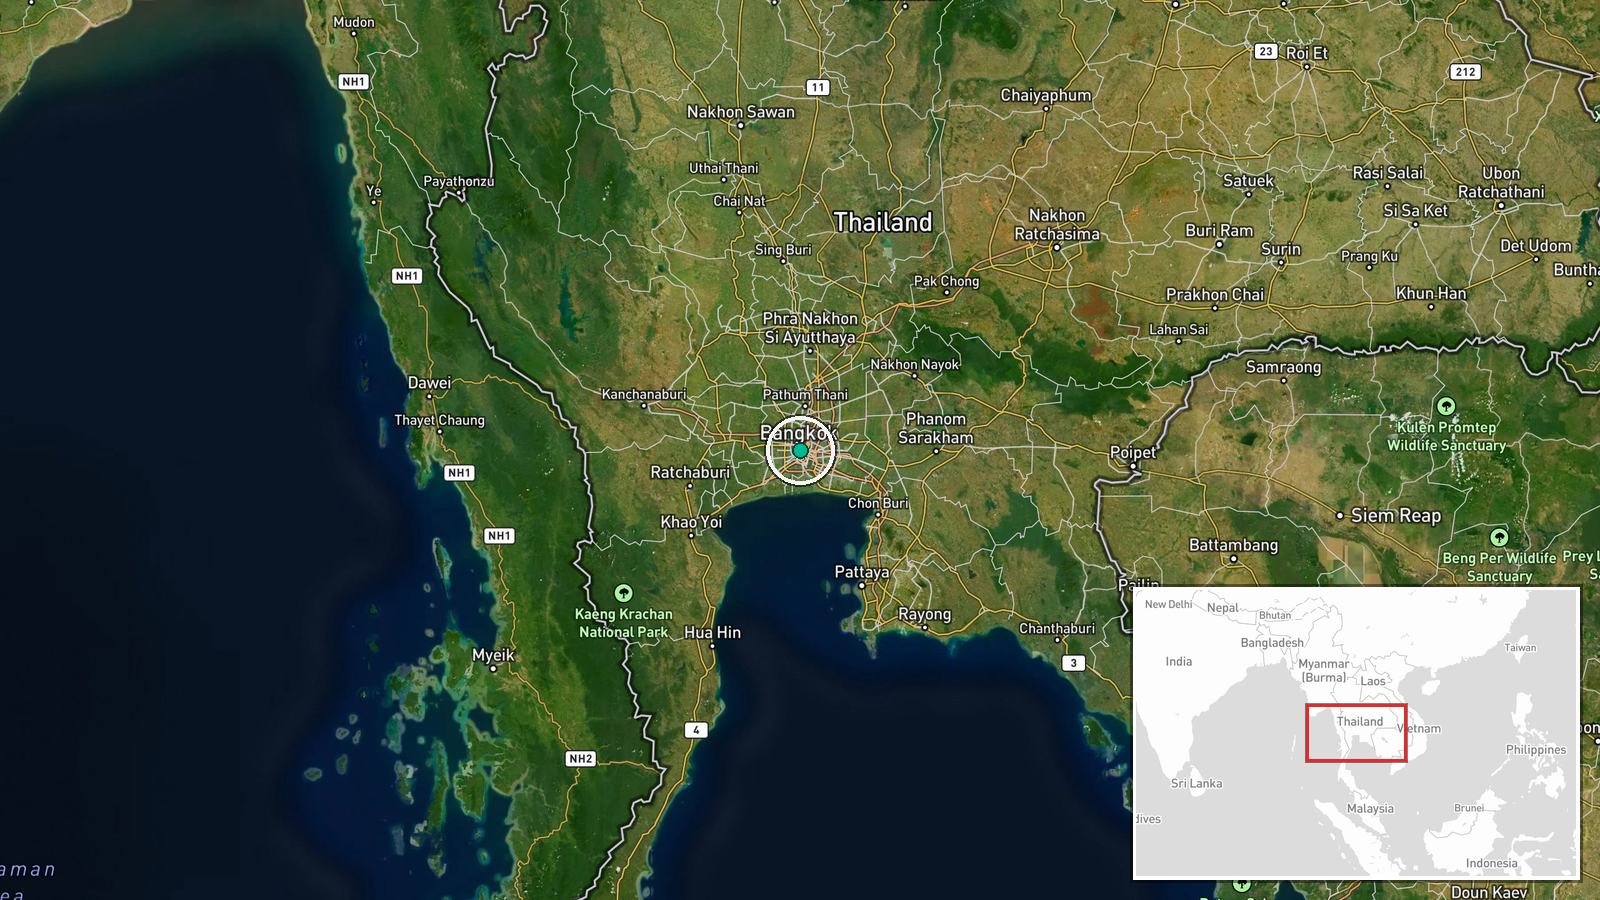Click Philippines in the inset overview map

[1536, 749]
